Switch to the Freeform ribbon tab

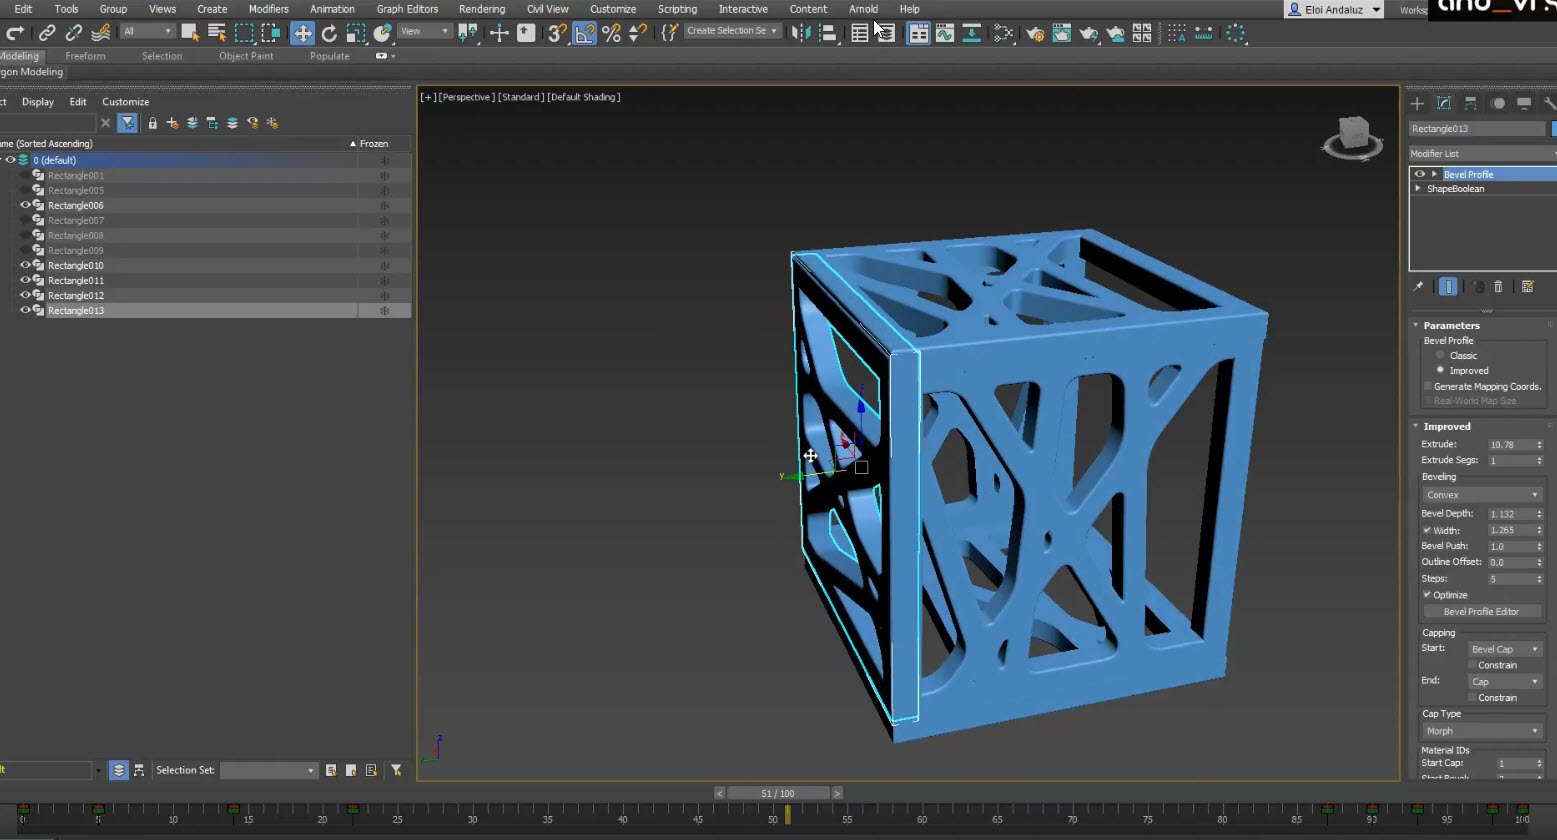(85, 56)
